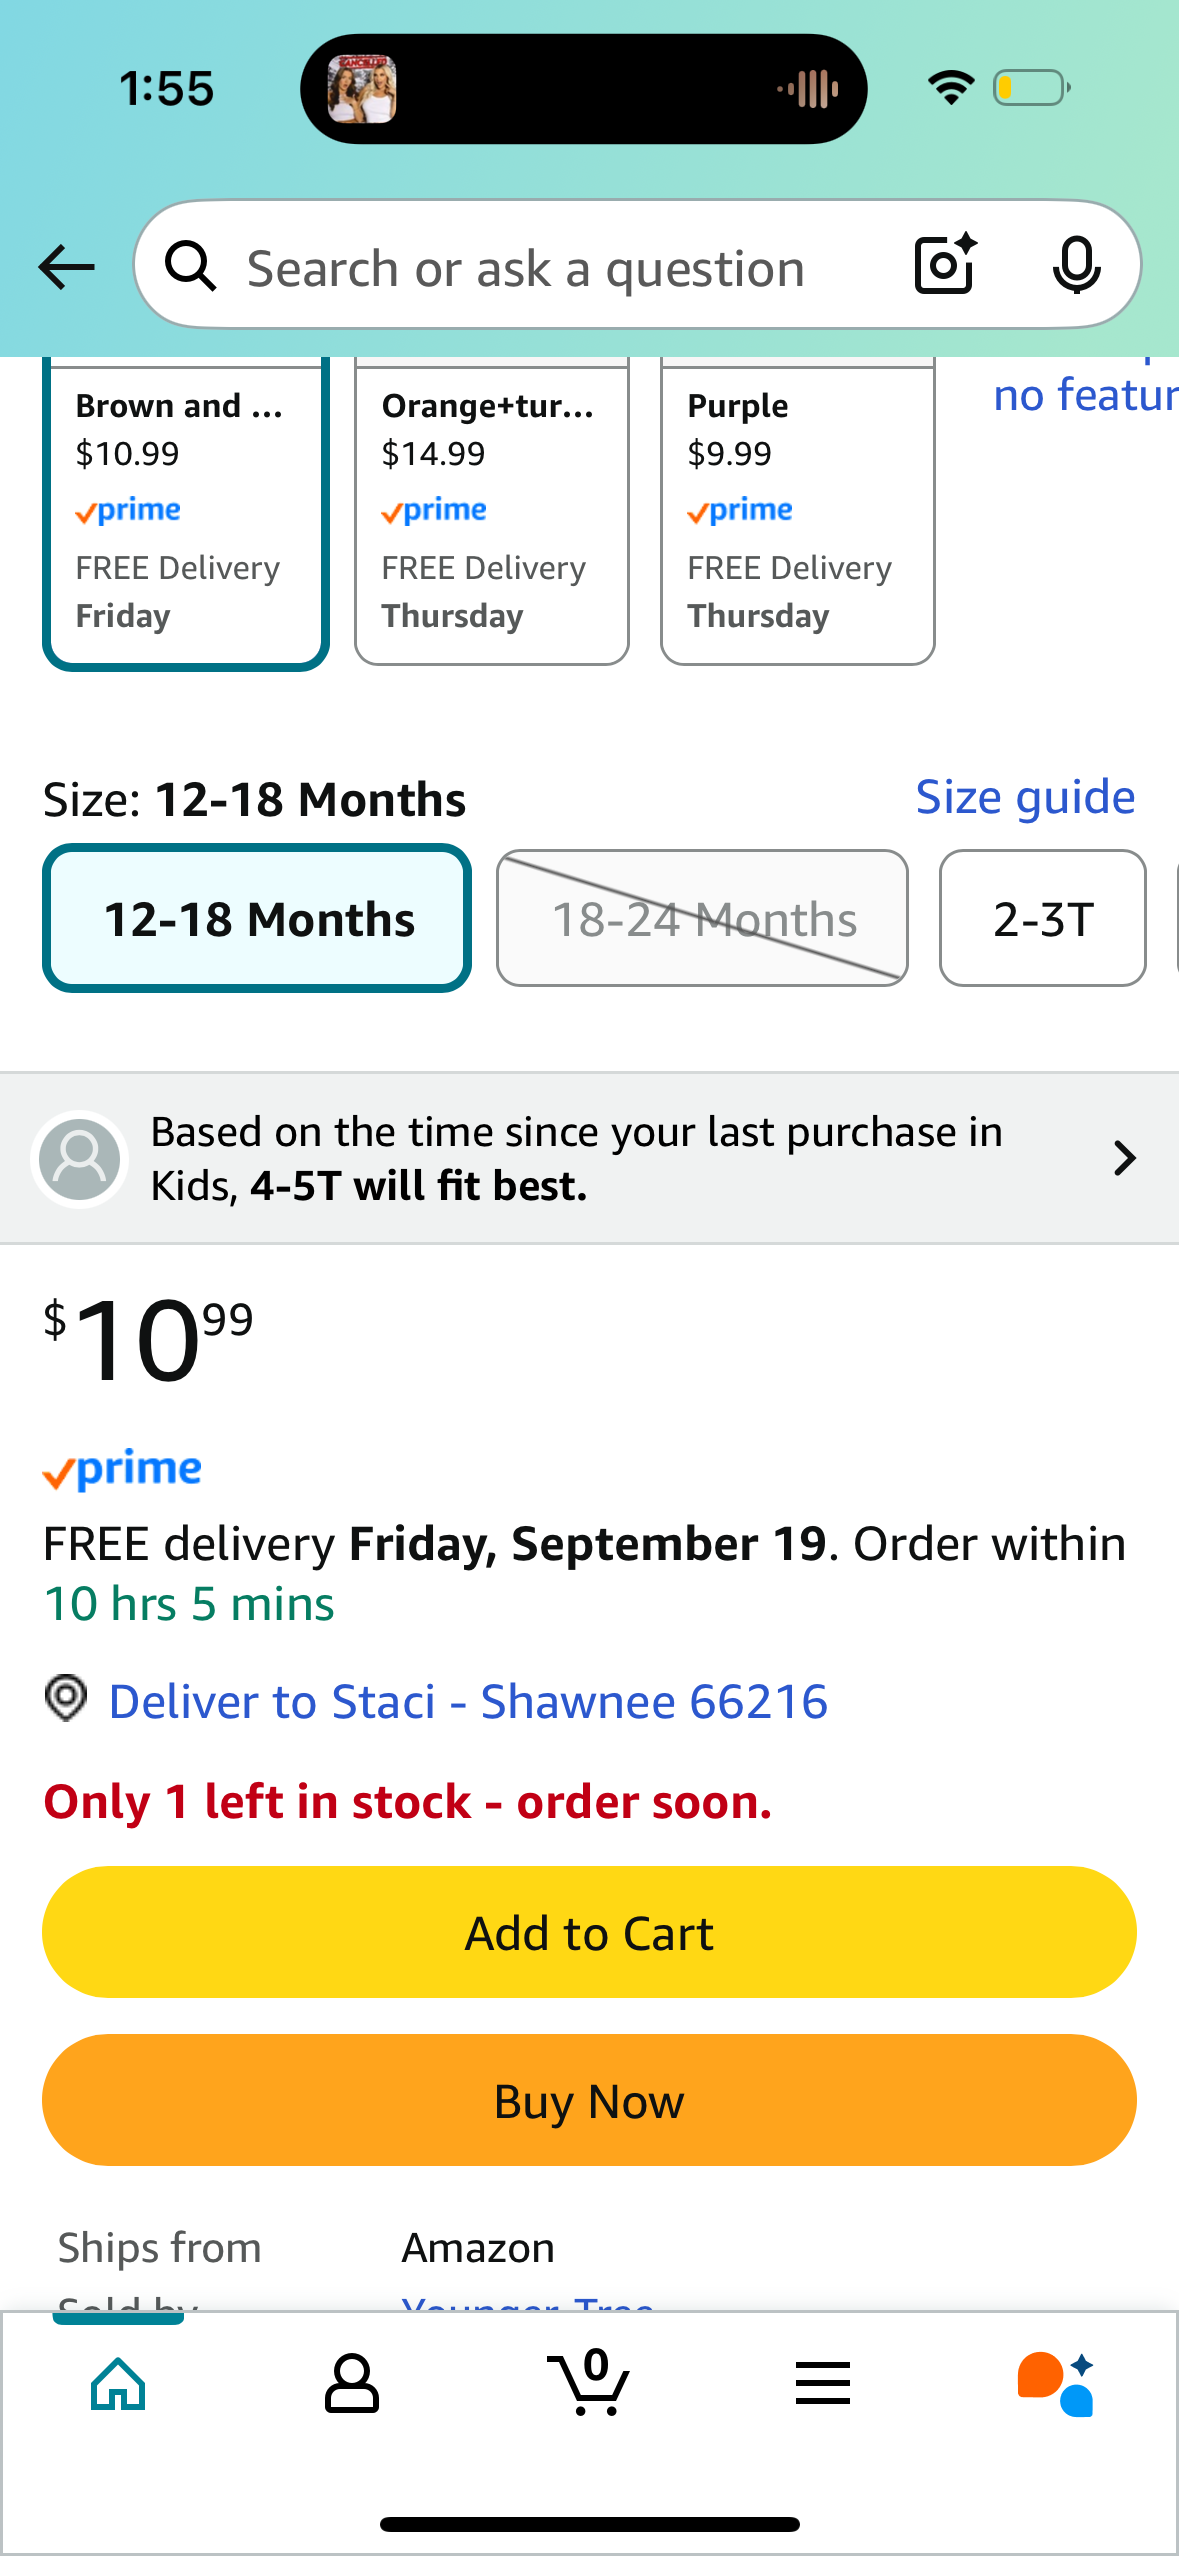1179x2556 pixels.
Task: Open the Home tab icon
Action: pyautogui.click(x=118, y=2384)
